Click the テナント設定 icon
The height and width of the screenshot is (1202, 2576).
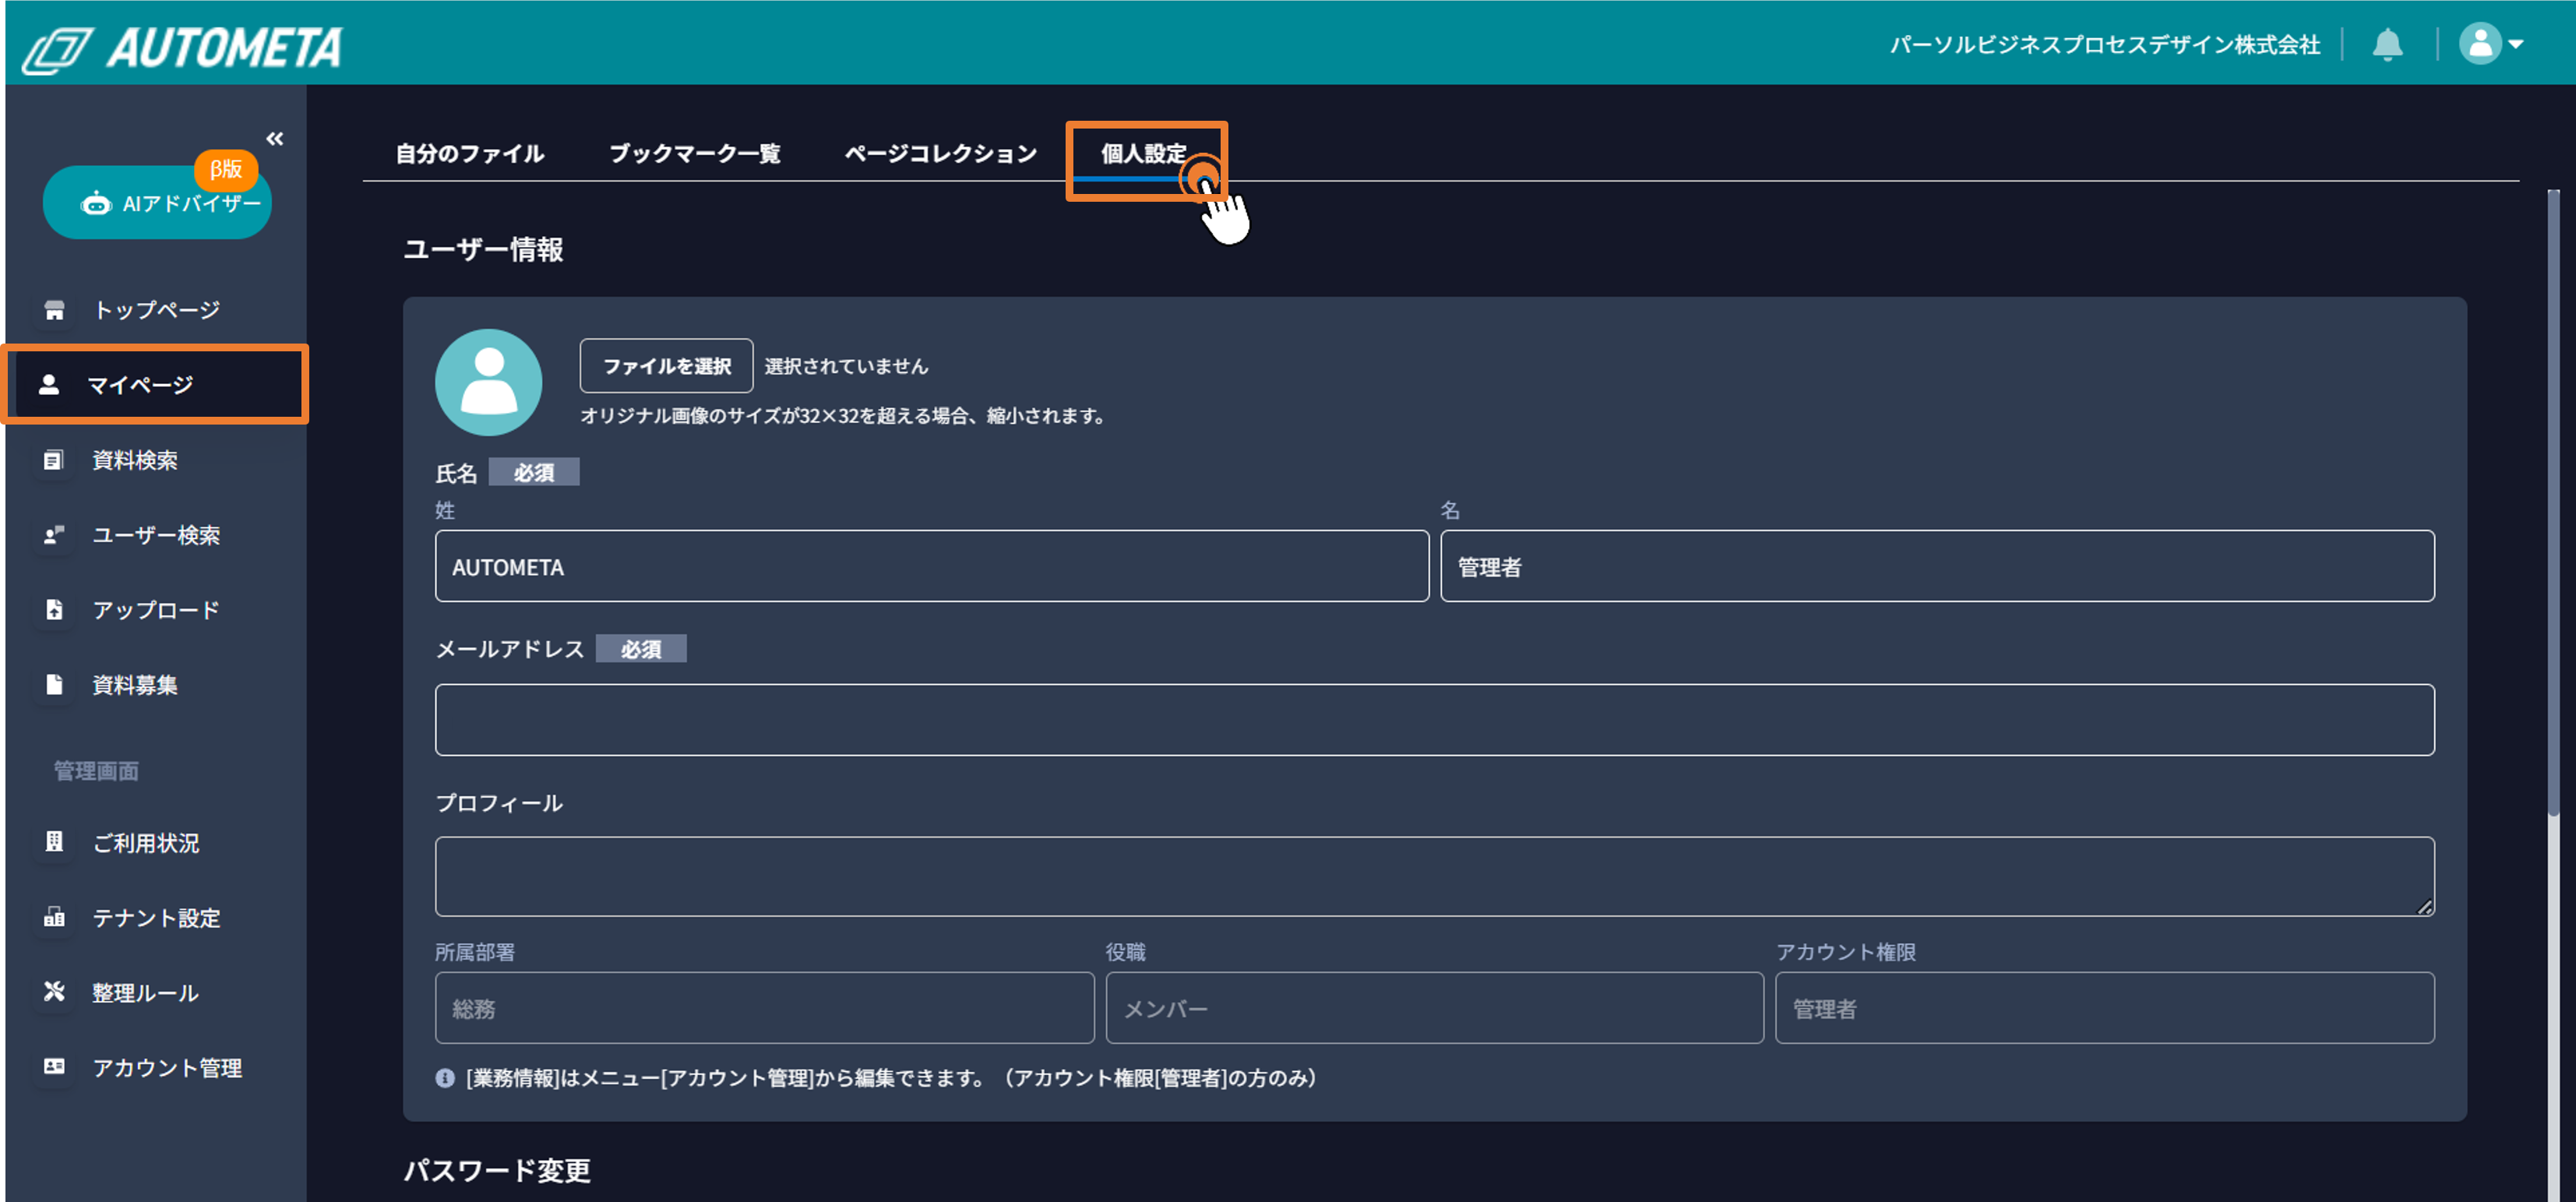pos(54,917)
